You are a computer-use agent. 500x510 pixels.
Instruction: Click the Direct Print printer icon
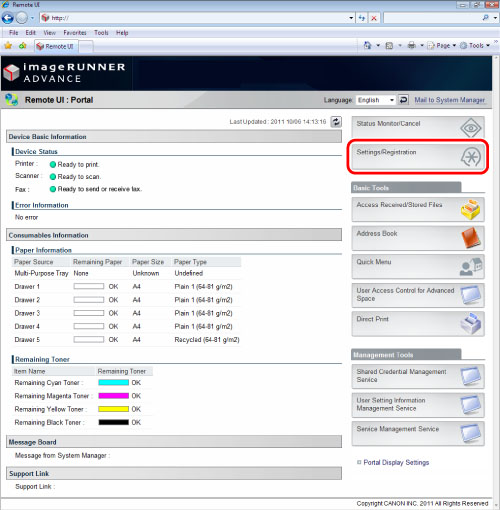point(471,324)
